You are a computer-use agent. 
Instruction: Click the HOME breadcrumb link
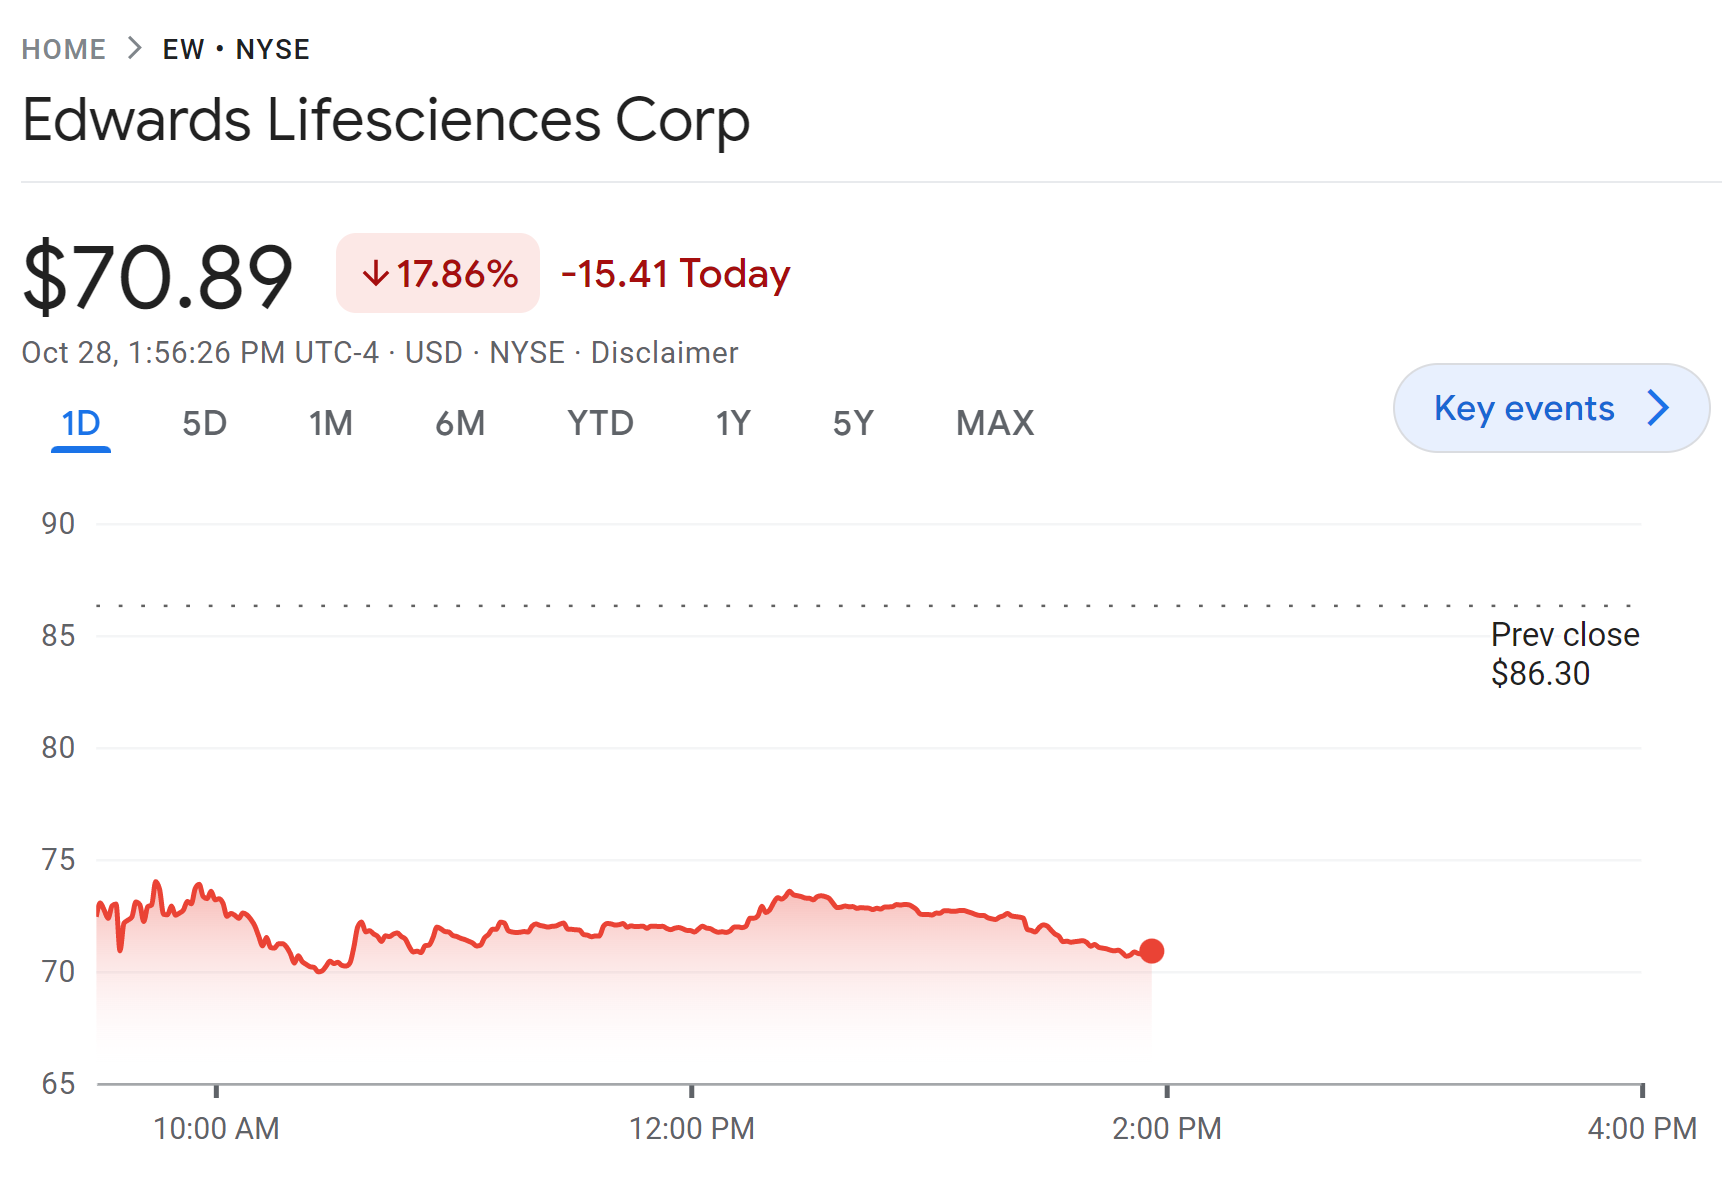click(x=64, y=49)
